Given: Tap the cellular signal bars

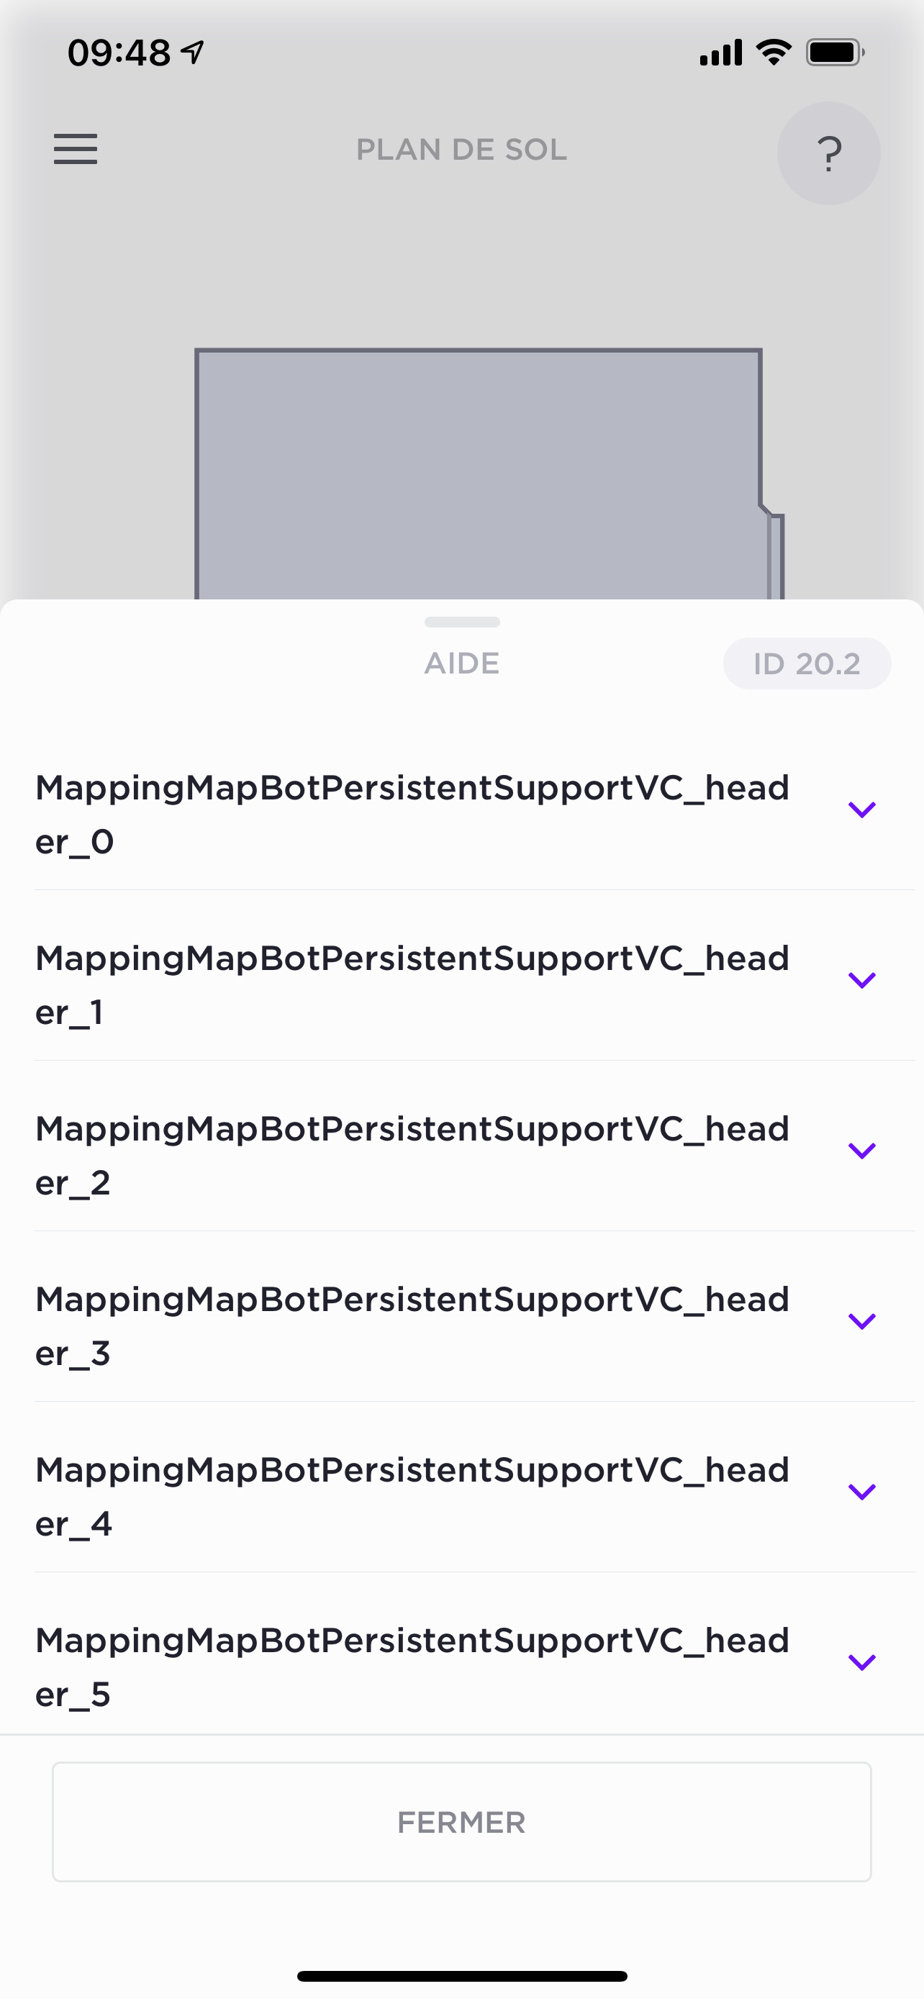Looking at the screenshot, I should [x=721, y=52].
